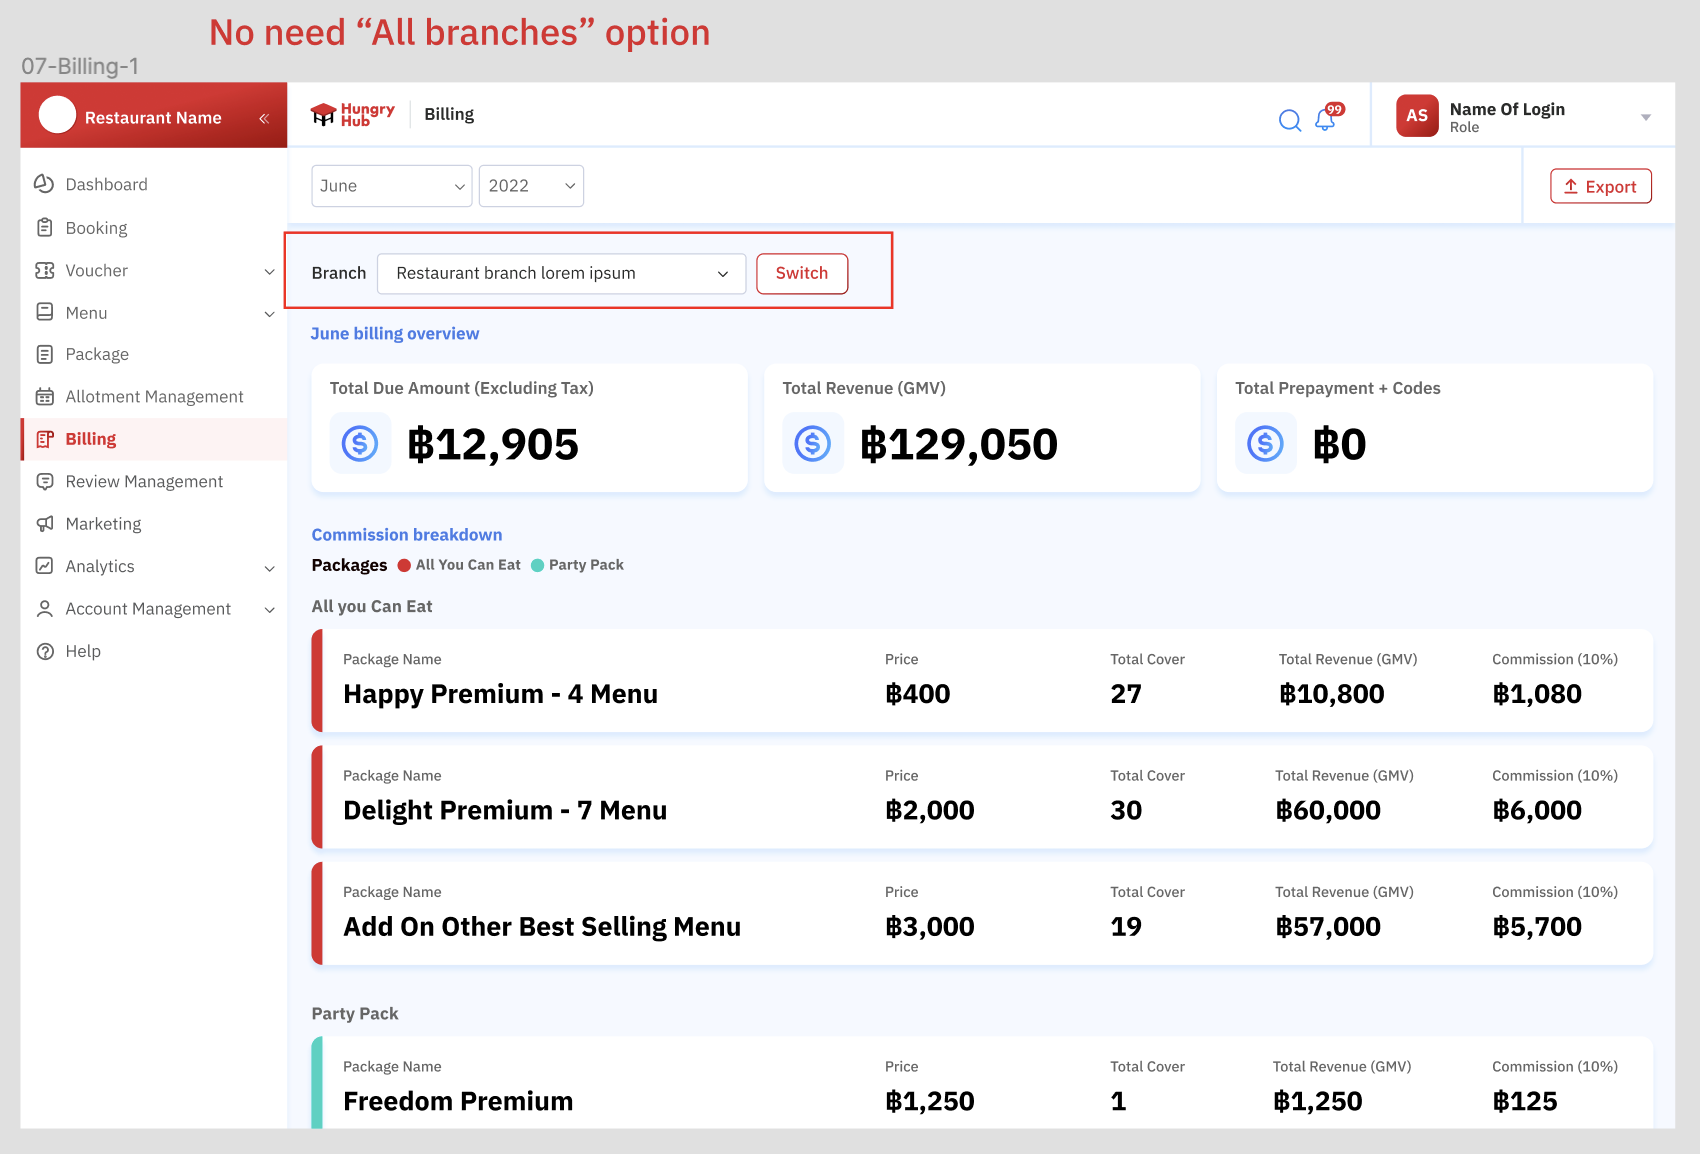Click the Total Revenue dollar coin icon
Image resolution: width=1700 pixels, height=1154 pixels.
coord(812,443)
